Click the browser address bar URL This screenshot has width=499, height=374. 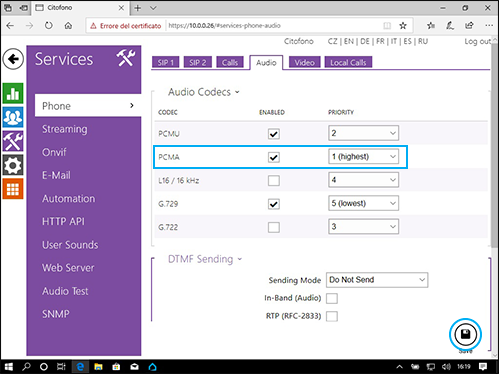pyautogui.click(x=225, y=26)
